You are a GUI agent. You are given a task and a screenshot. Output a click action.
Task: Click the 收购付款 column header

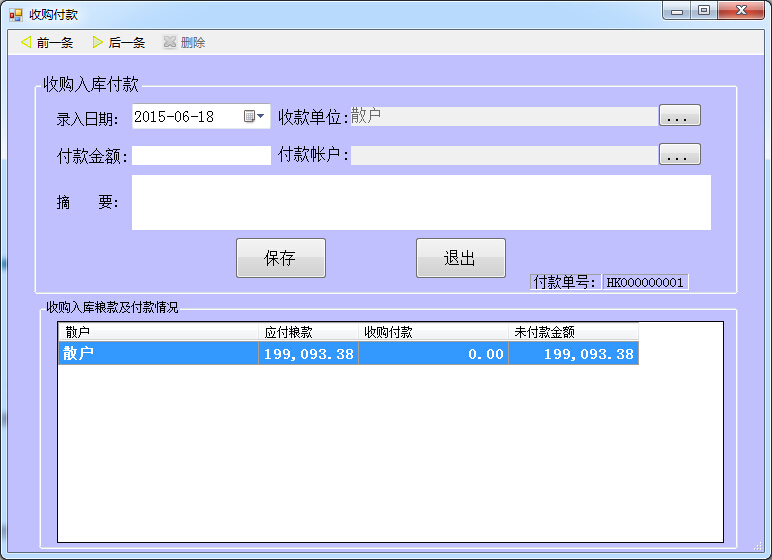point(433,332)
